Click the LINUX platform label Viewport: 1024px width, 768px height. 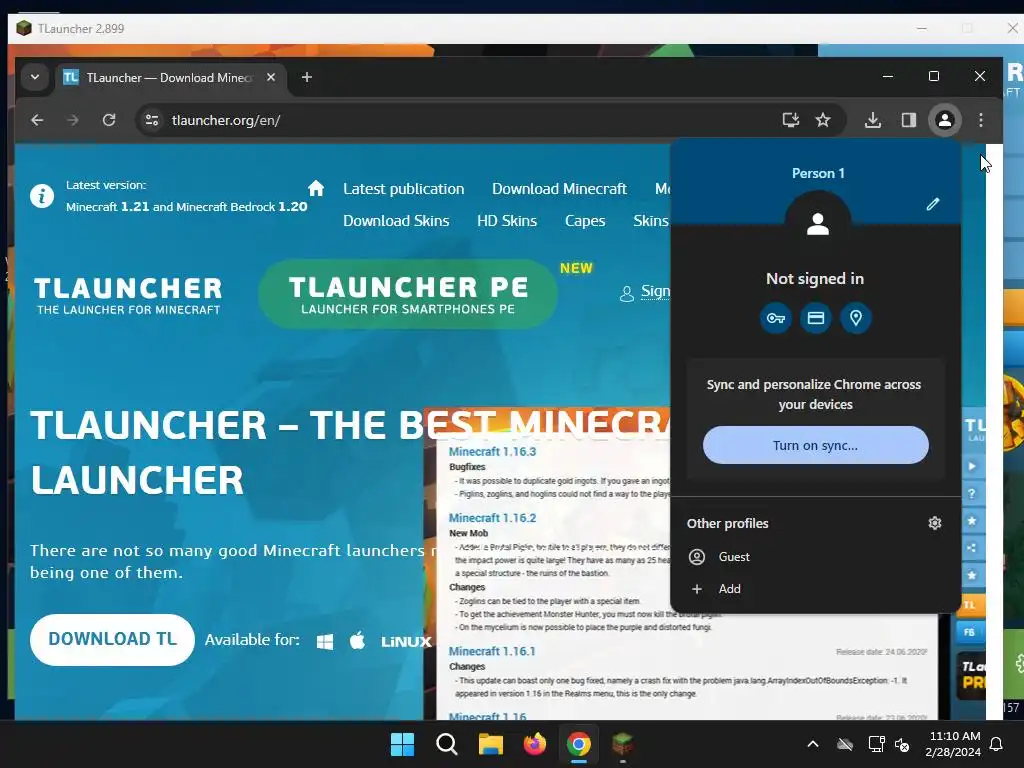pos(406,642)
